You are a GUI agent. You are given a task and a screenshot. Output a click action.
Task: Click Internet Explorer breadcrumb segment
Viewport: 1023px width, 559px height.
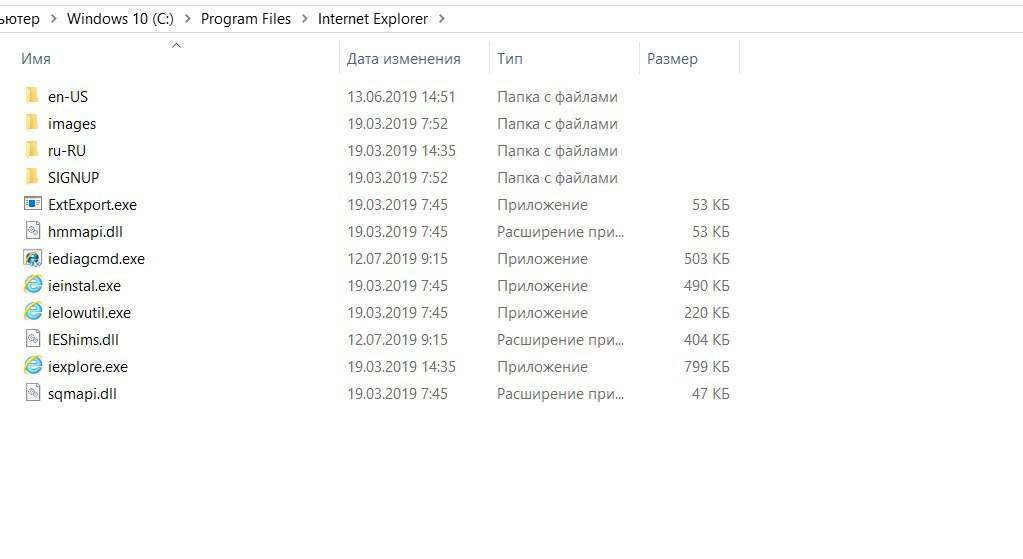373,19
